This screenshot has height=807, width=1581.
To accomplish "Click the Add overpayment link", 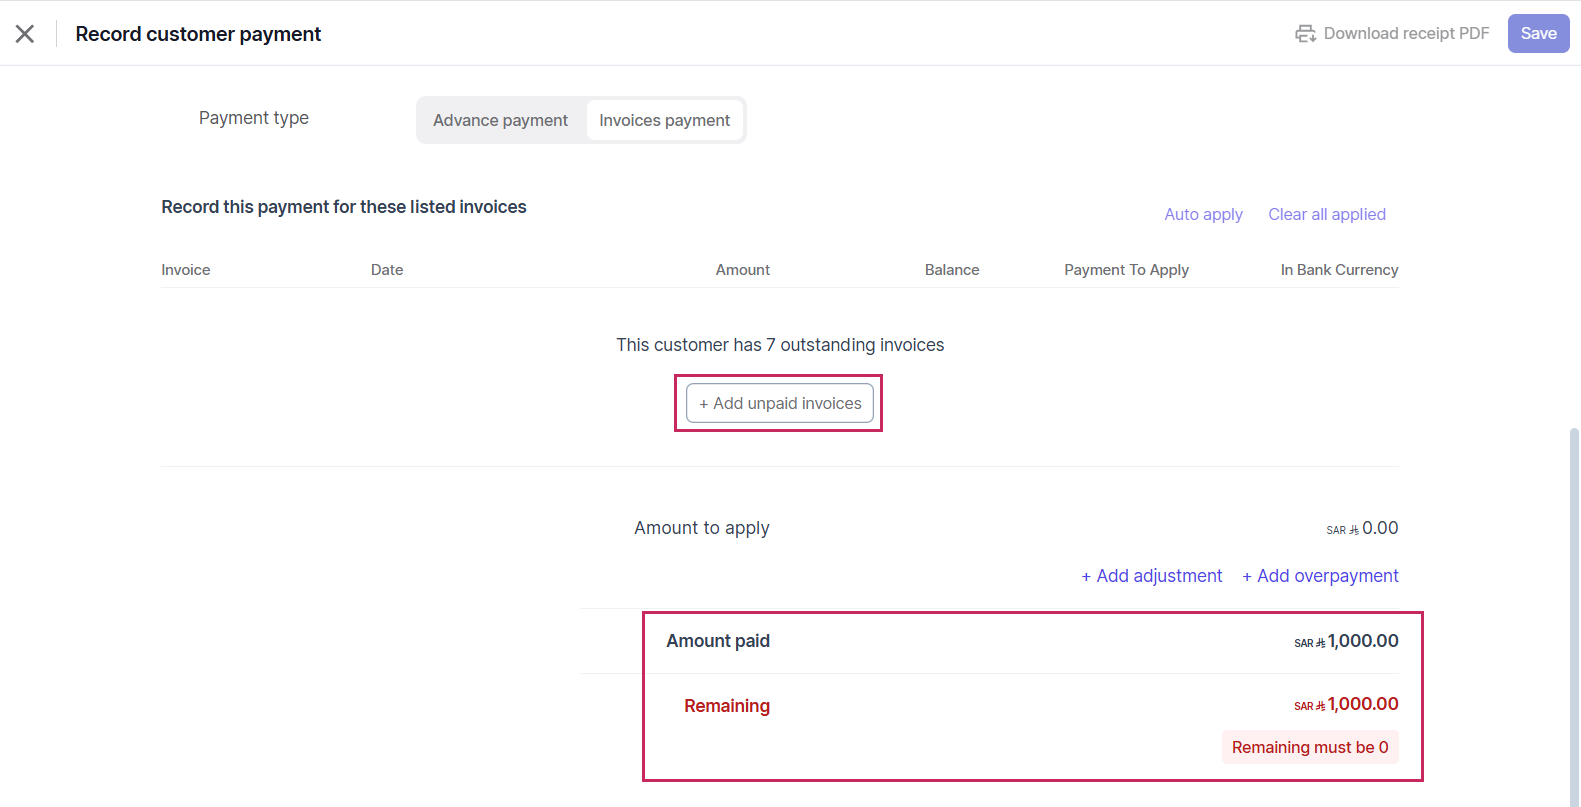I will (x=1320, y=576).
